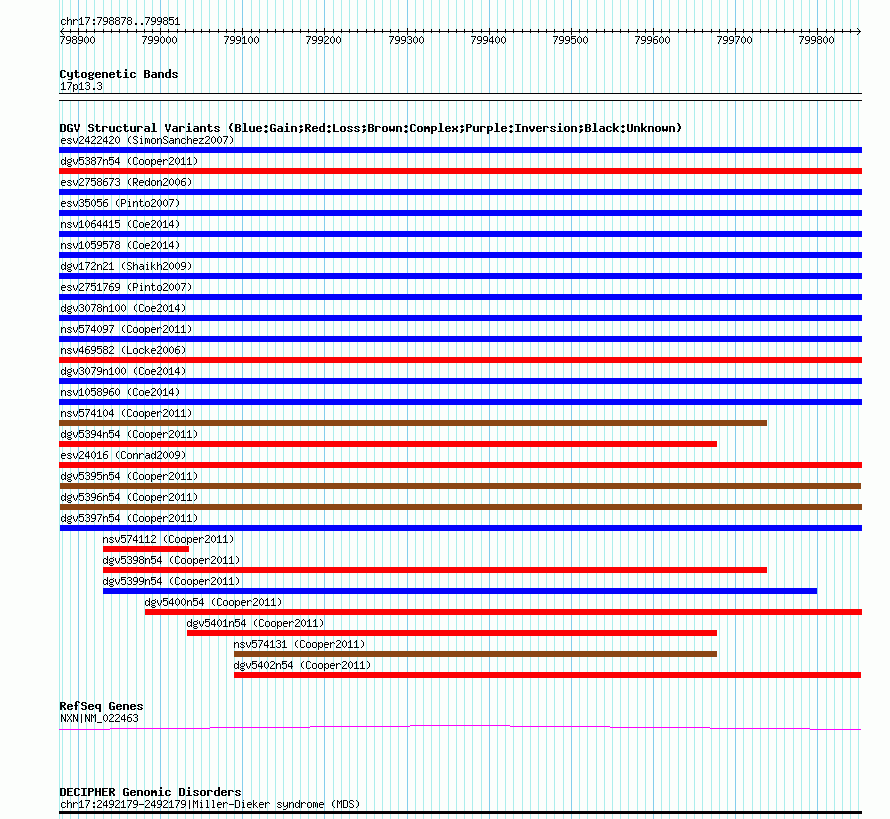
Task: Click ruler position 799800
Action: pyautogui.click(x=817, y=40)
